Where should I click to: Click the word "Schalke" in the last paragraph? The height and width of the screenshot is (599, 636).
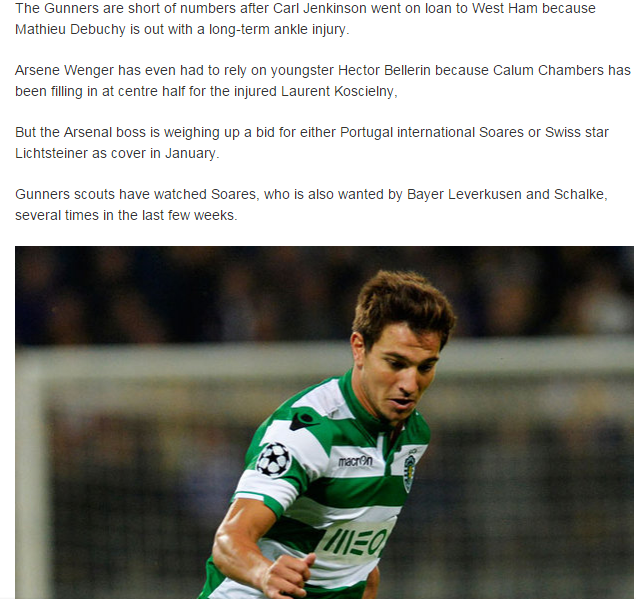click(x=579, y=194)
